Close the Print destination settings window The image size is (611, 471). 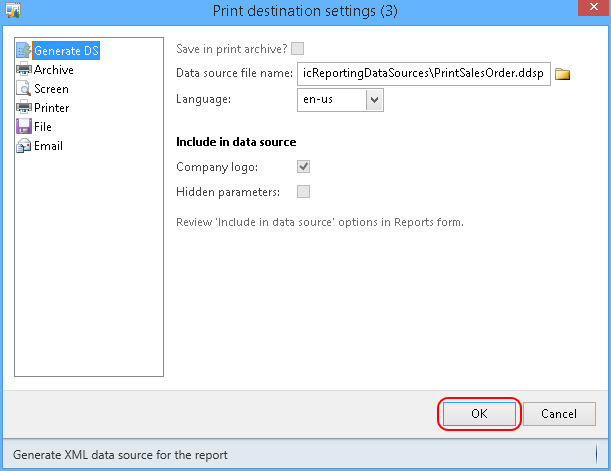593,7
